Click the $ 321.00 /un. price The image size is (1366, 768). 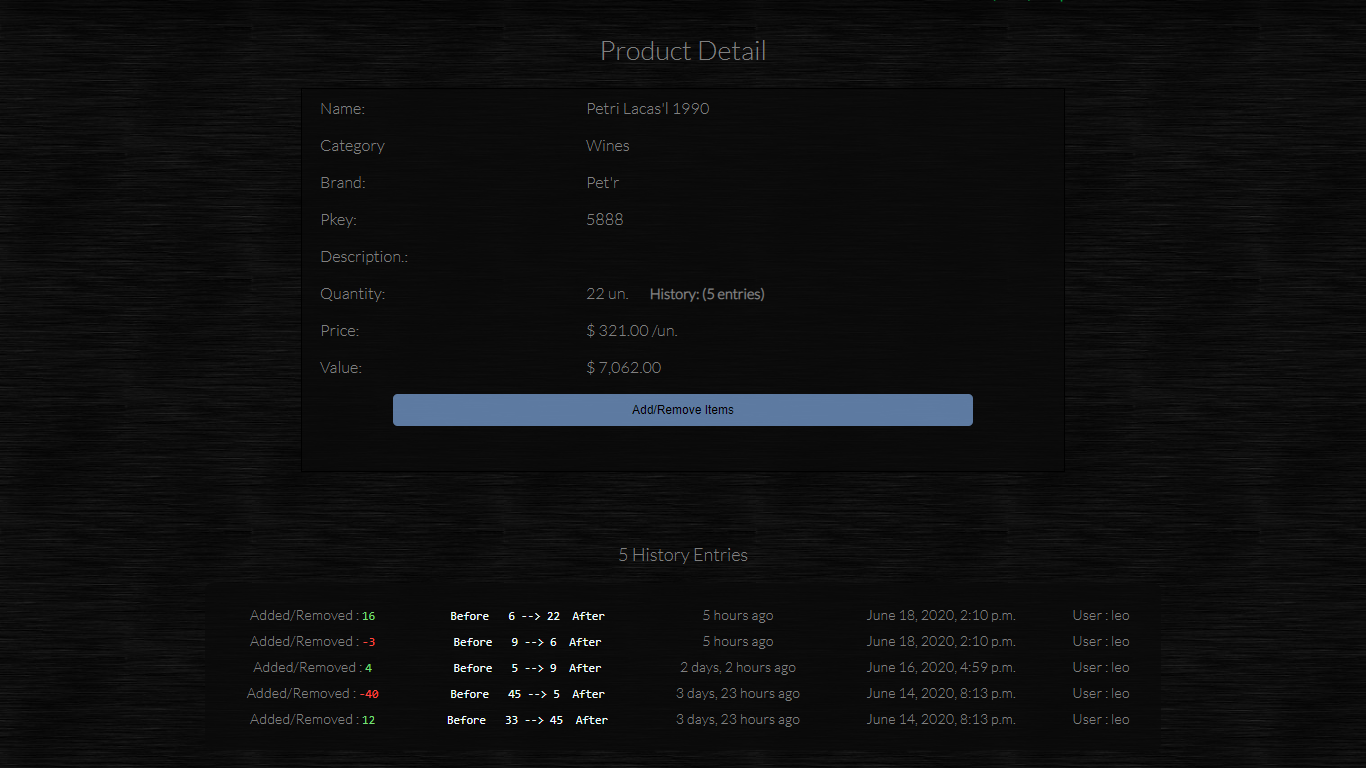tap(631, 330)
